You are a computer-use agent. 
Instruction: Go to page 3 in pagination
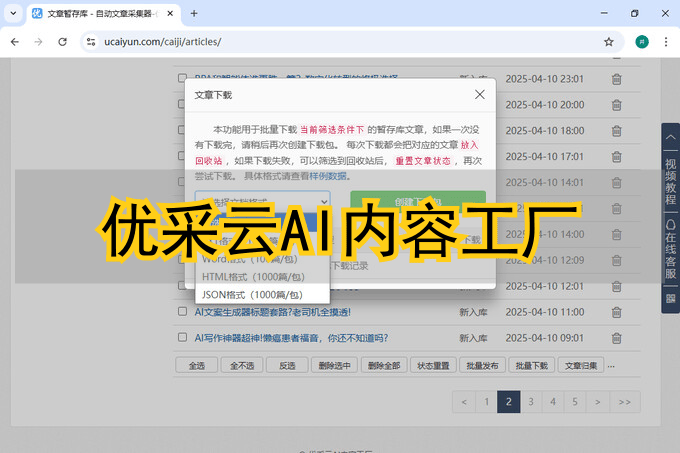point(530,402)
